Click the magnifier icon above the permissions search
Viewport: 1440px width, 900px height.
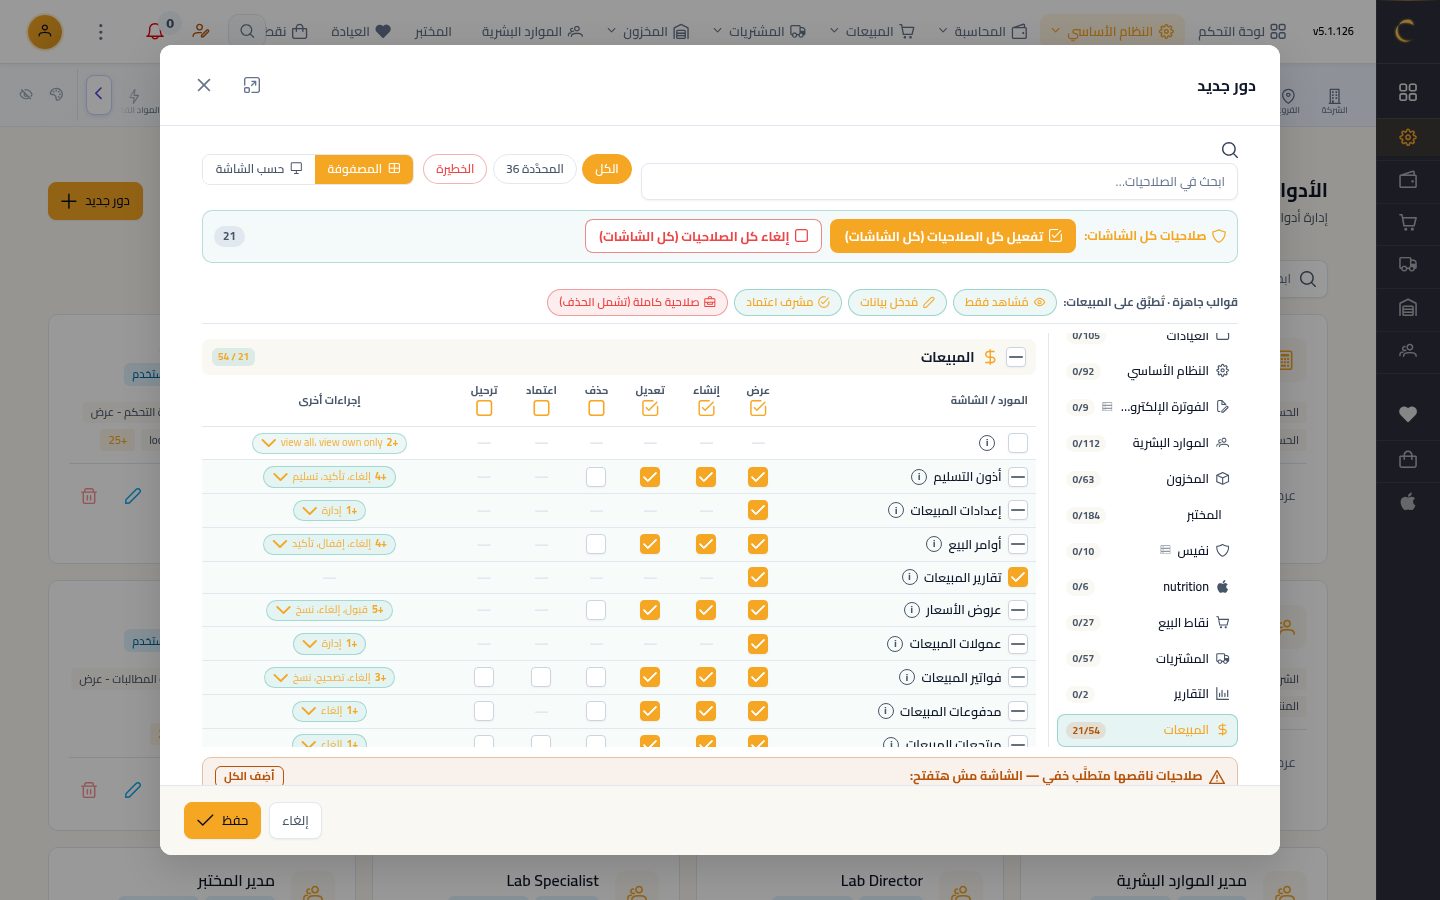pyautogui.click(x=1230, y=150)
